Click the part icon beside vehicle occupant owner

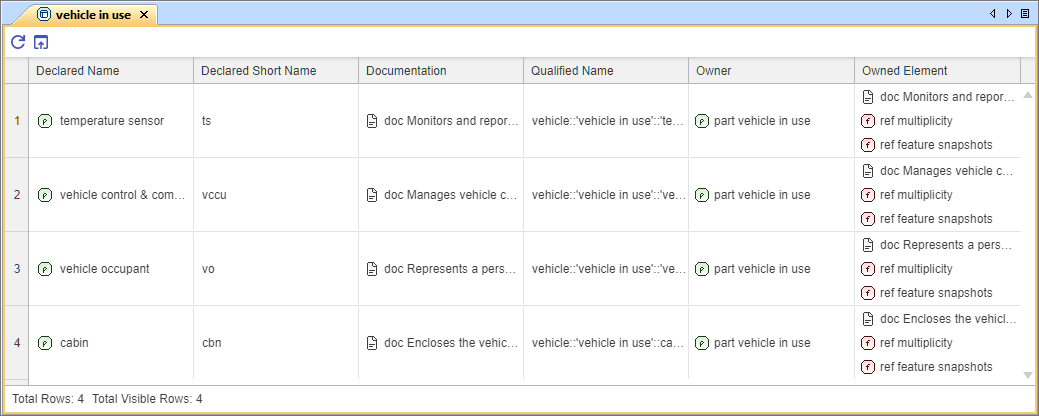pyautogui.click(x=702, y=269)
